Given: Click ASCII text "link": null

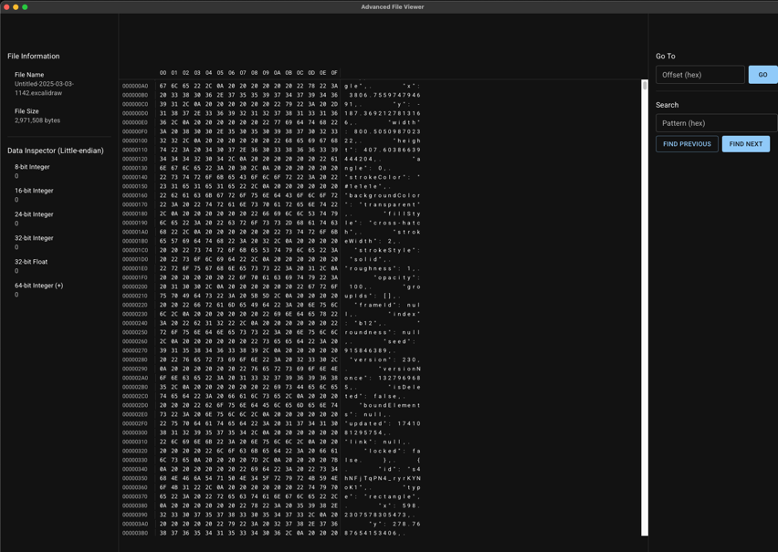Looking at the screenshot, I should (x=375, y=442).
